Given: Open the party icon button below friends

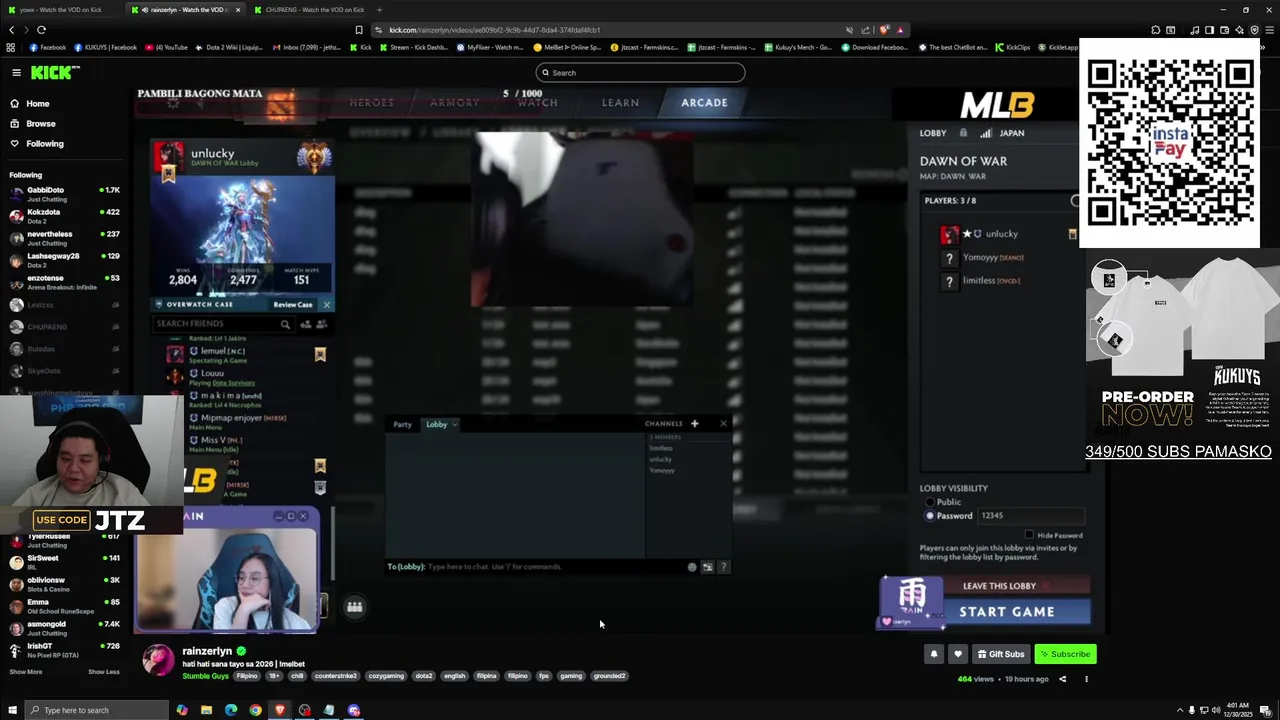Looking at the screenshot, I should pyautogui.click(x=354, y=606).
